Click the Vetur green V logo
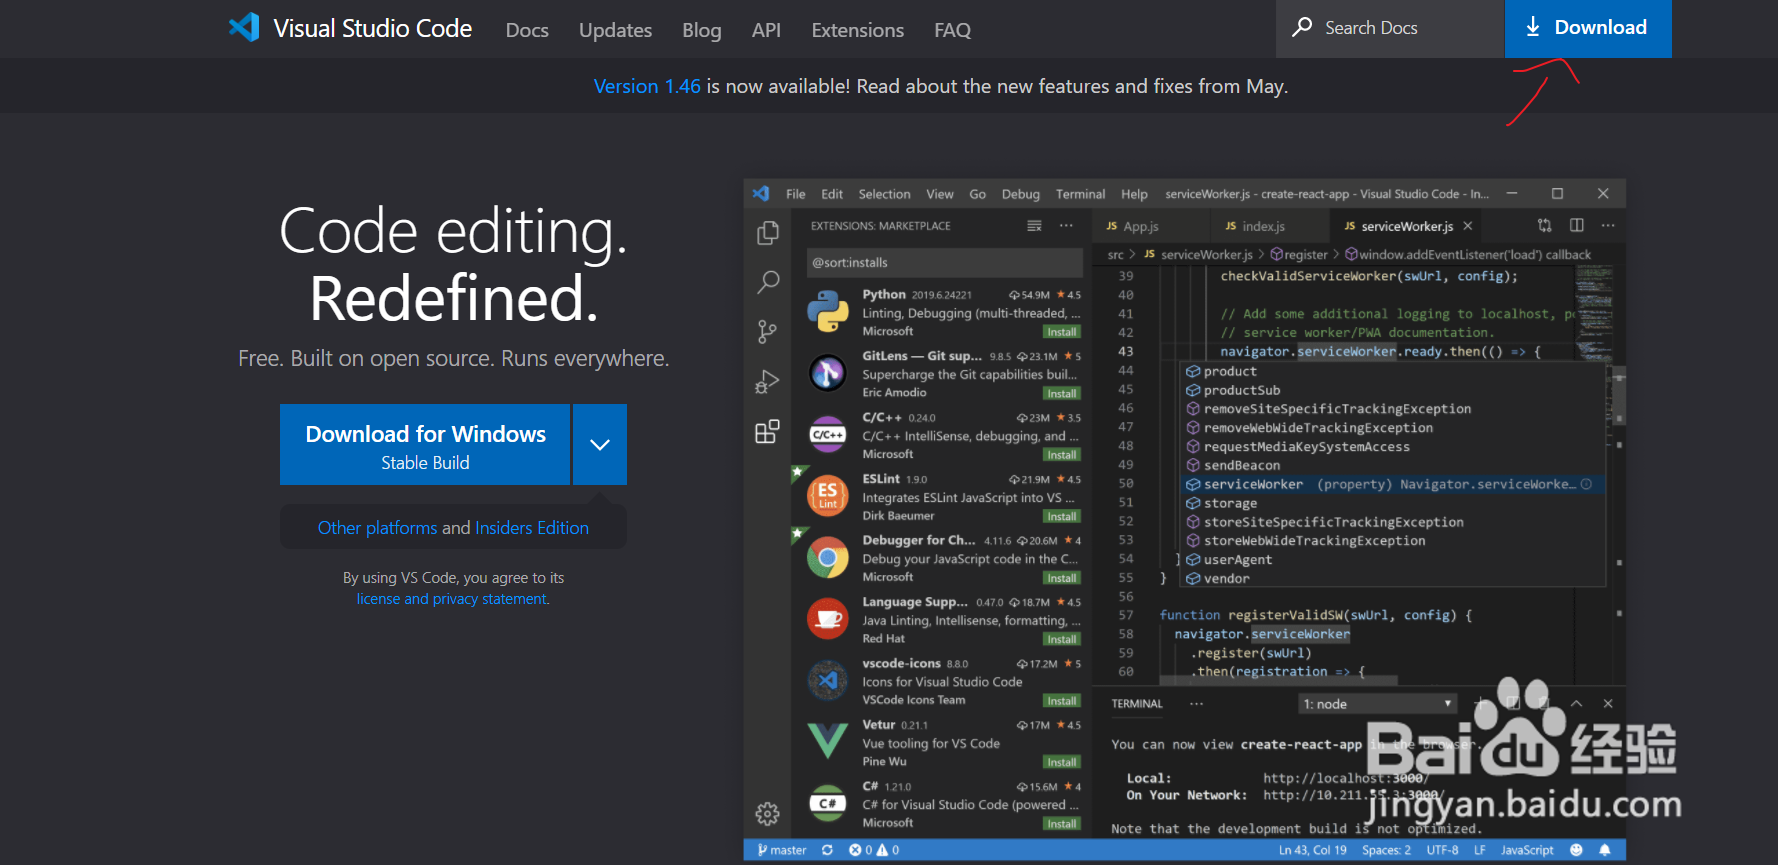The width and height of the screenshot is (1778, 865). (828, 741)
